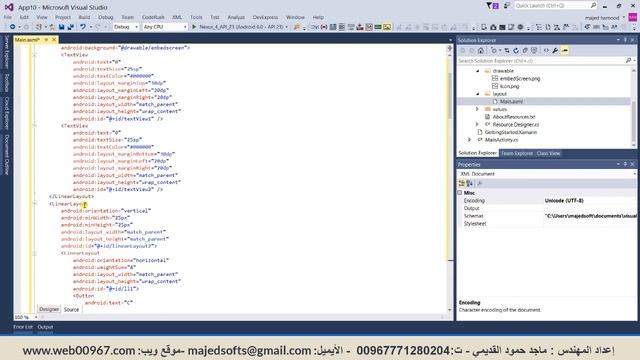Click the Property Pages wrench in Properties panel
Image resolution: width=640 pixels, height=360 pixels.
[x=480, y=184]
